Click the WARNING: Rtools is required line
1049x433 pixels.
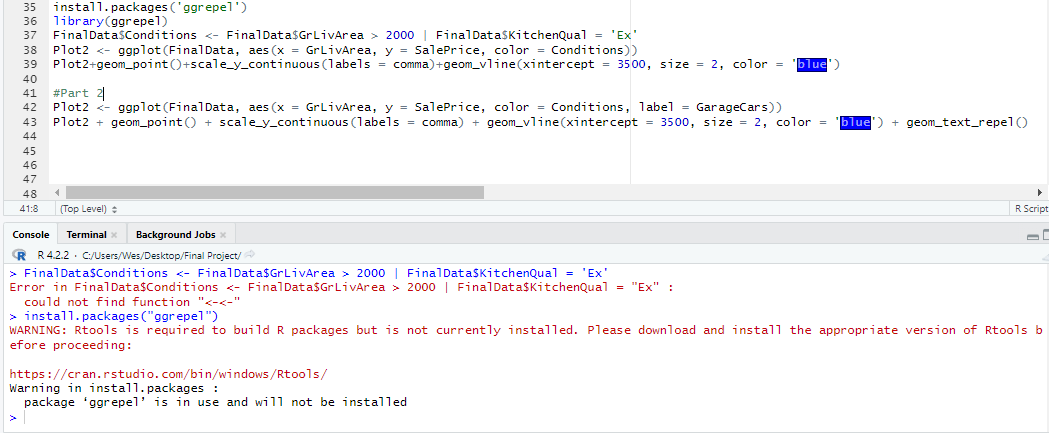[x=526, y=331]
